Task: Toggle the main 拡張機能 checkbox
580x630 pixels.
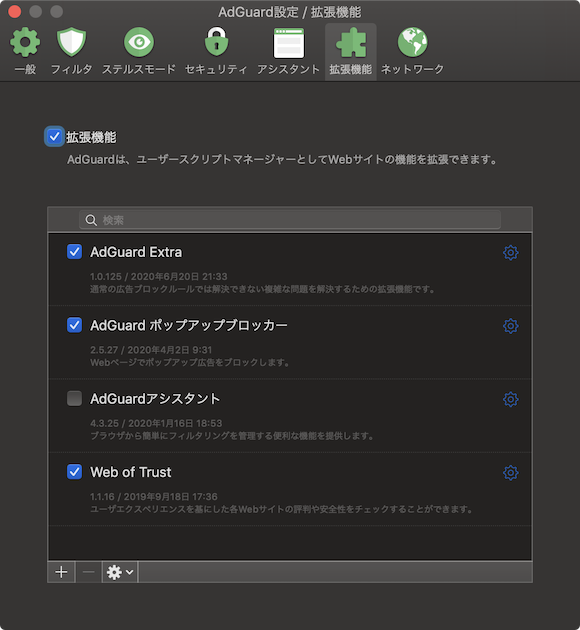Action: pos(54,137)
